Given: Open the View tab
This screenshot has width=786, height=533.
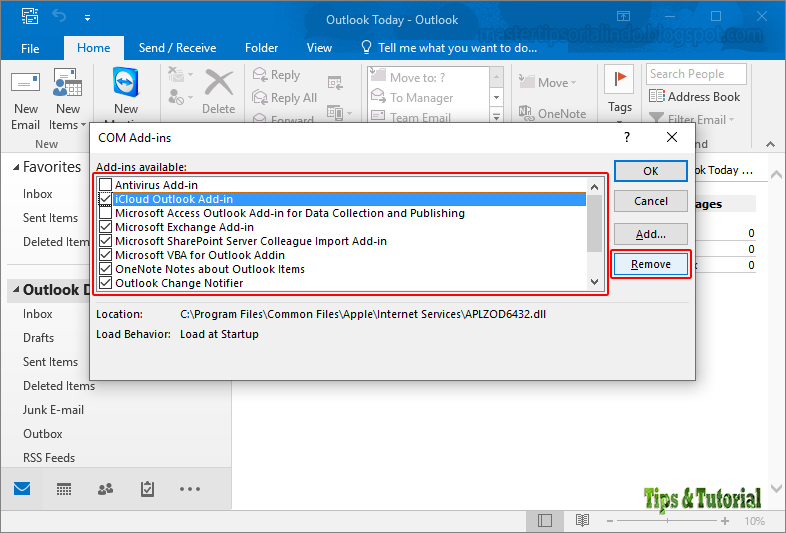Looking at the screenshot, I should pos(319,48).
